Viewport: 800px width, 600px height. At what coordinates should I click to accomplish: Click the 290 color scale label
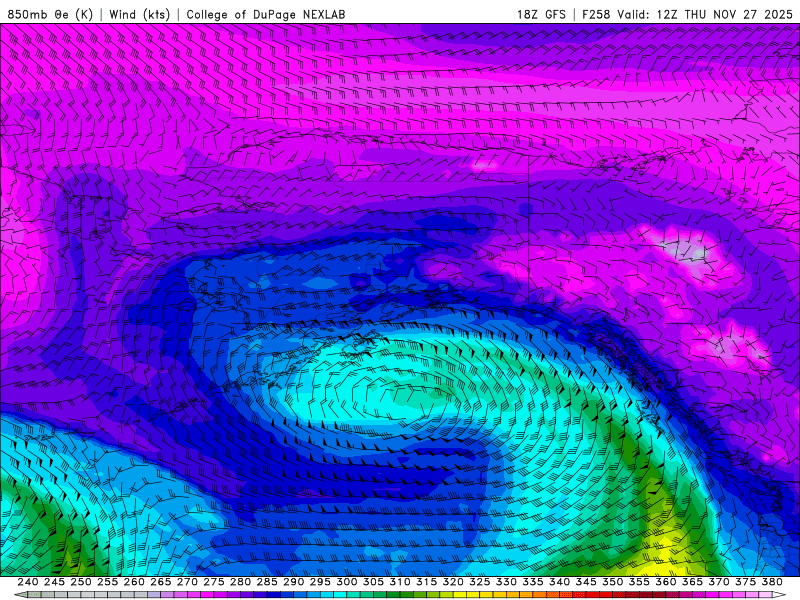tap(293, 582)
